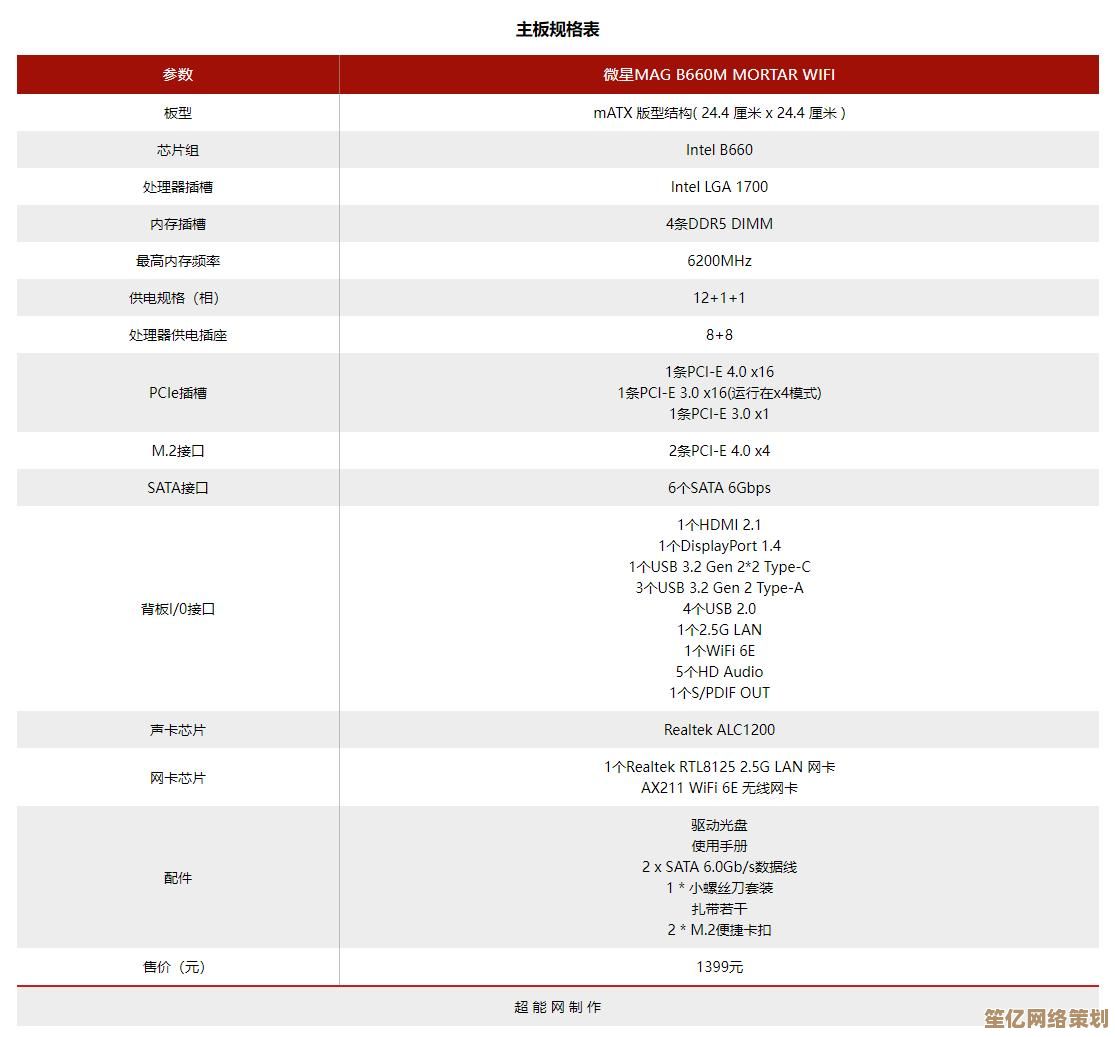Click the 背板I/0接口 row label
The width and height of the screenshot is (1115, 1037).
coord(178,608)
